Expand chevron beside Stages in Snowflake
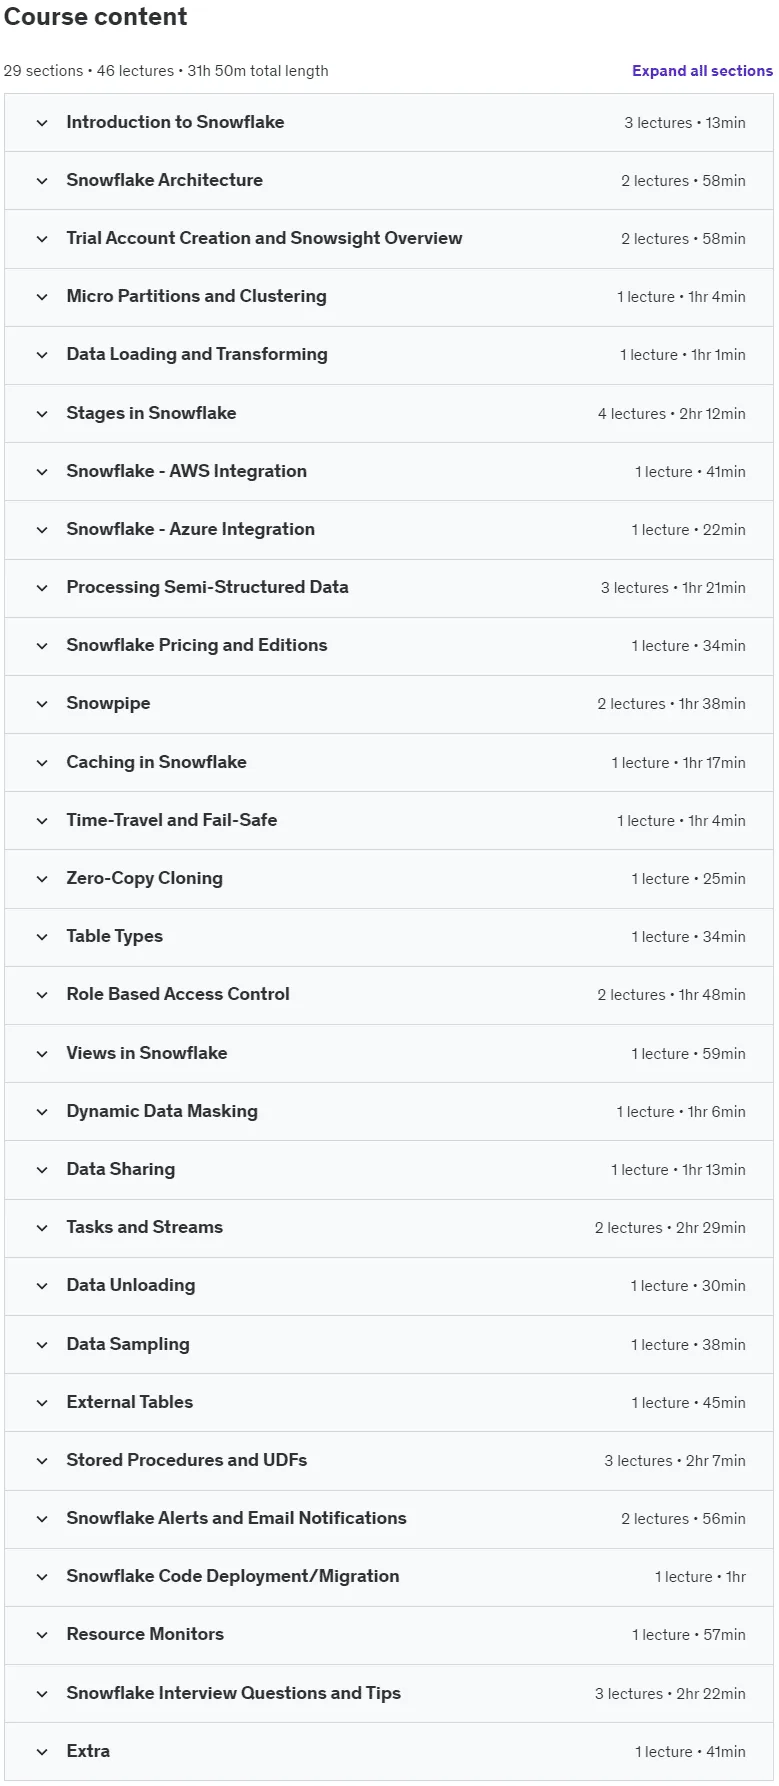 [42, 414]
